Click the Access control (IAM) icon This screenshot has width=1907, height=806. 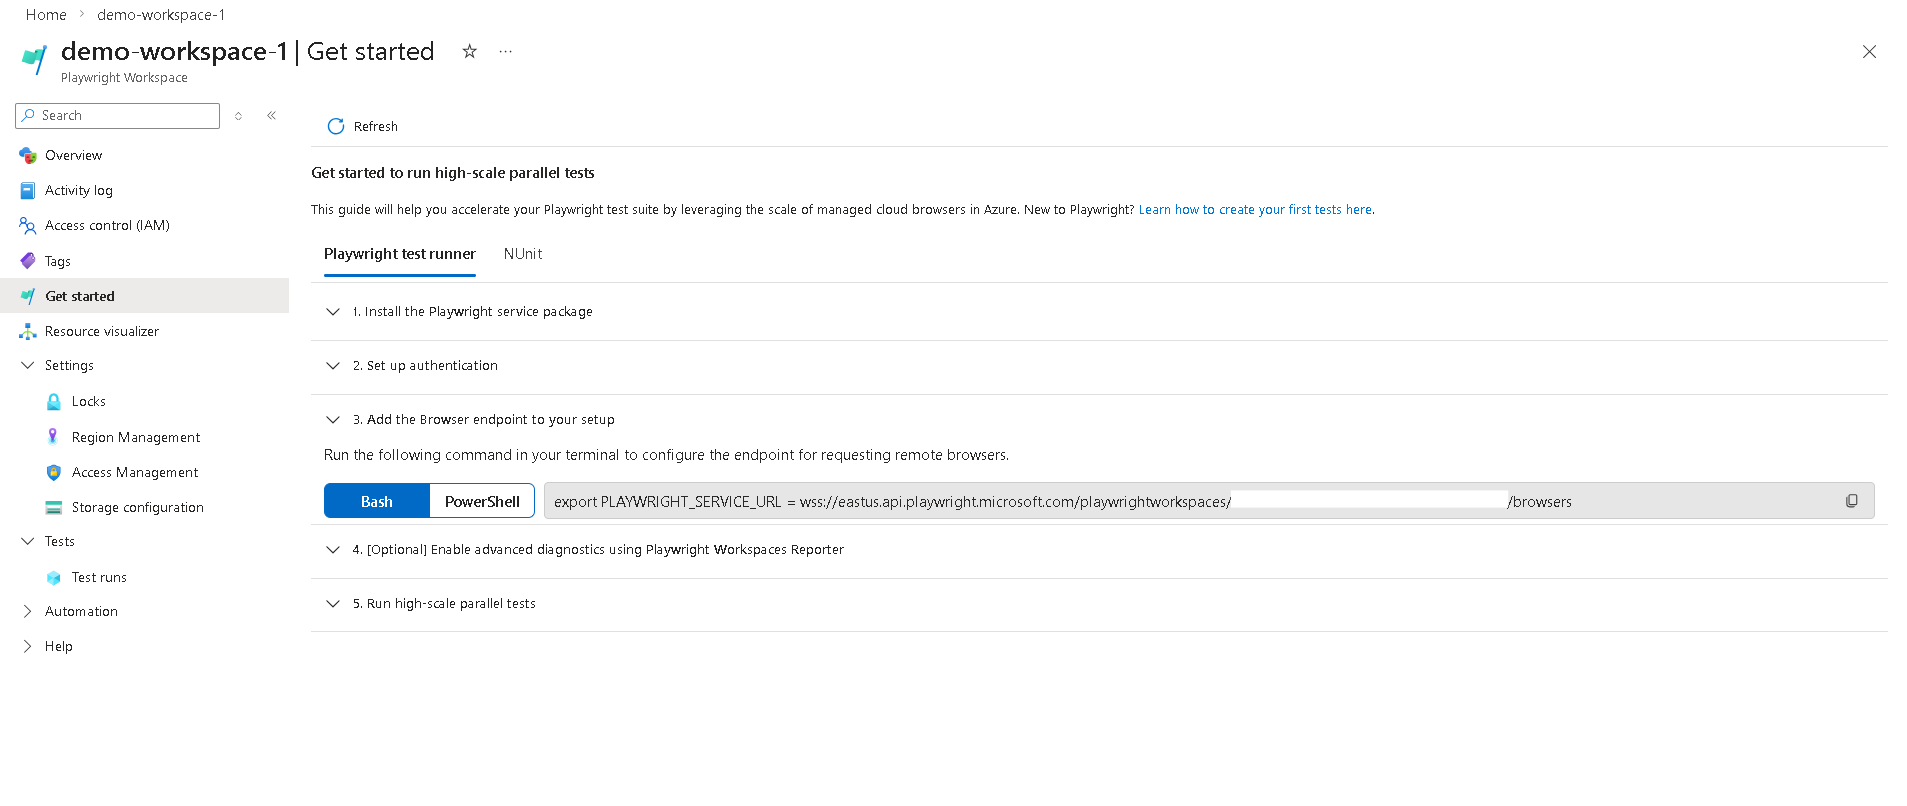point(28,226)
